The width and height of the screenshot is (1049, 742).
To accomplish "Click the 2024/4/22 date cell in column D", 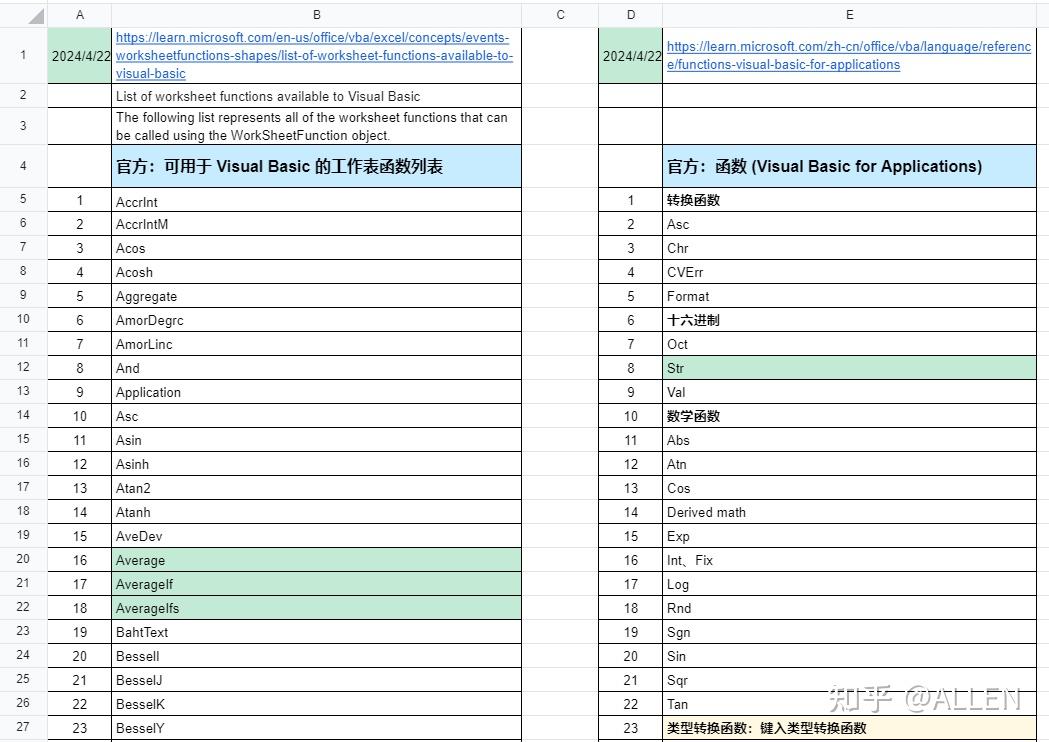I will click(630, 55).
